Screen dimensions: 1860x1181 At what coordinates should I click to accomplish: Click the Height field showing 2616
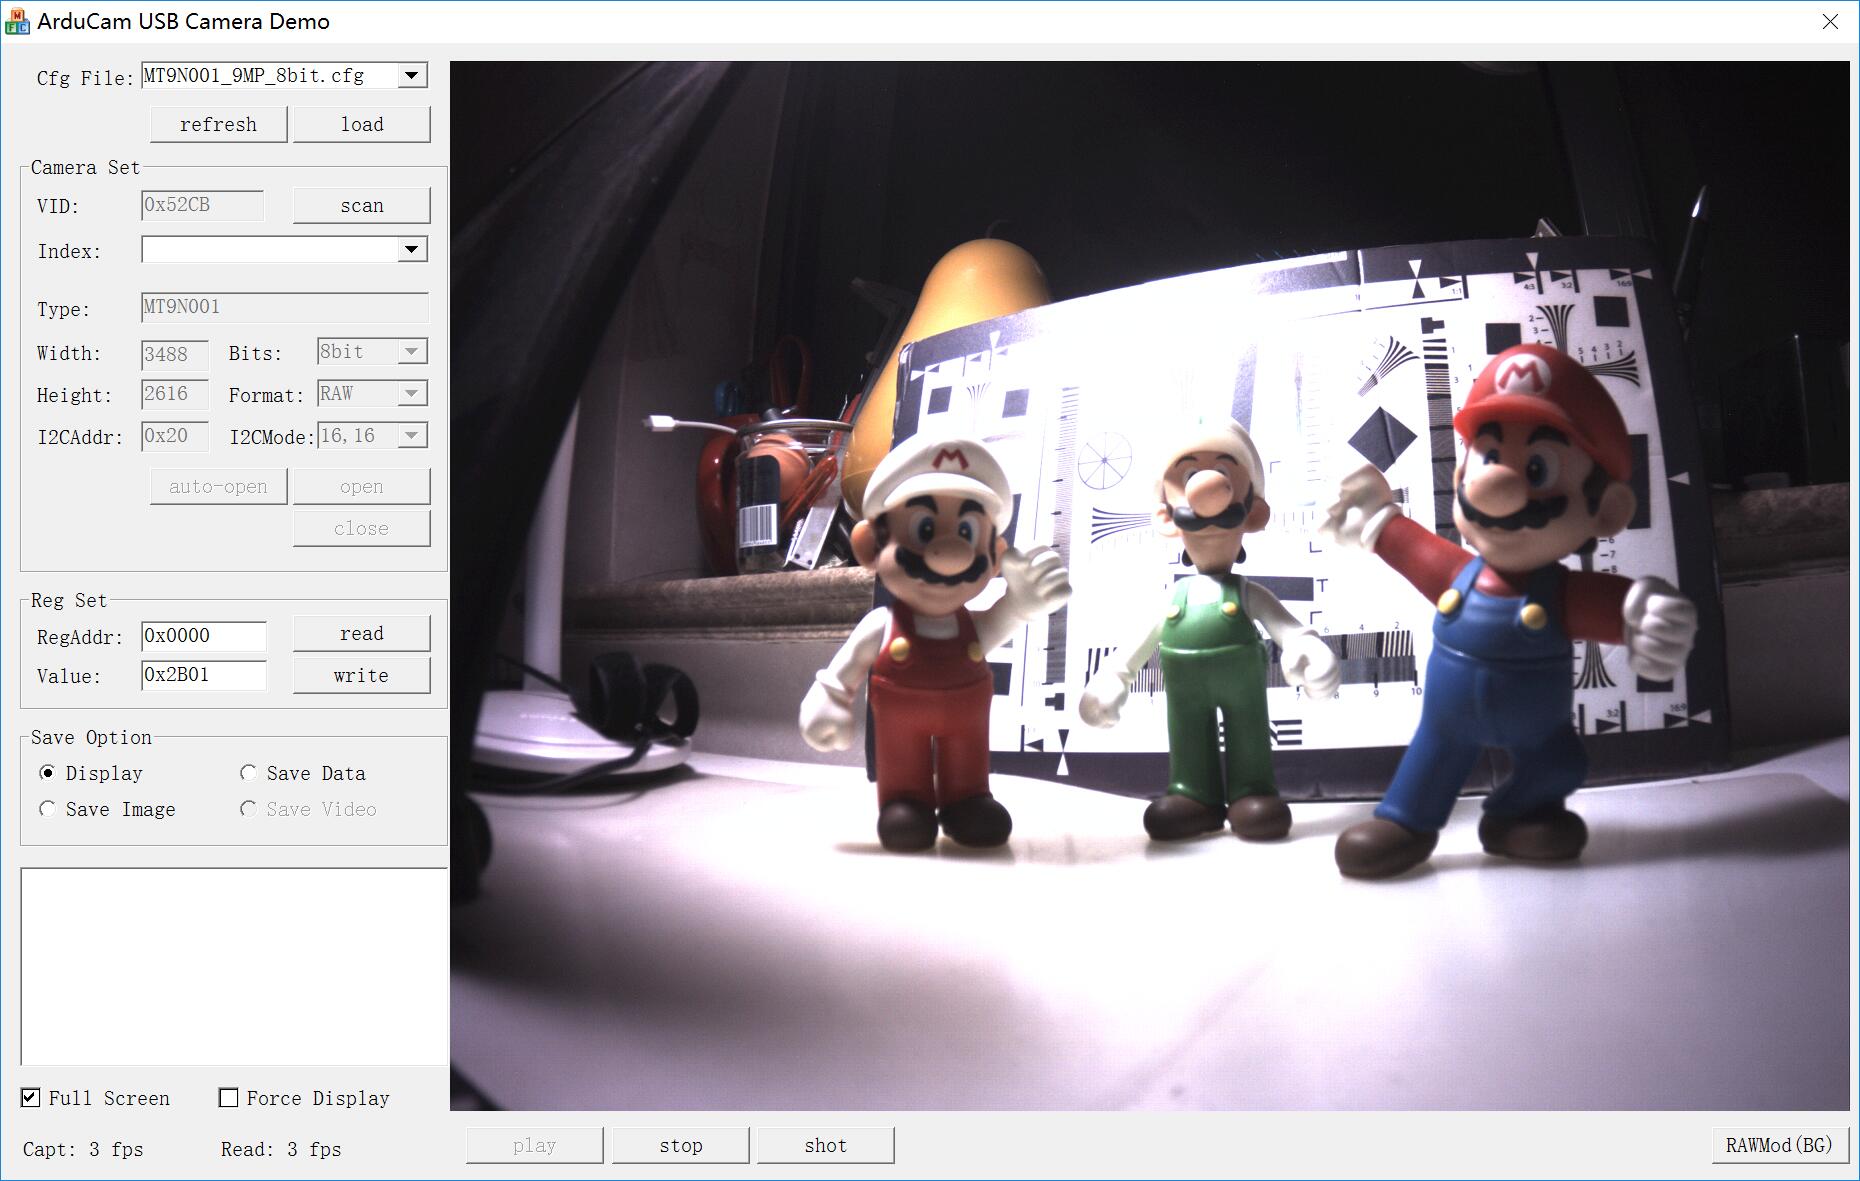tap(175, 394)
